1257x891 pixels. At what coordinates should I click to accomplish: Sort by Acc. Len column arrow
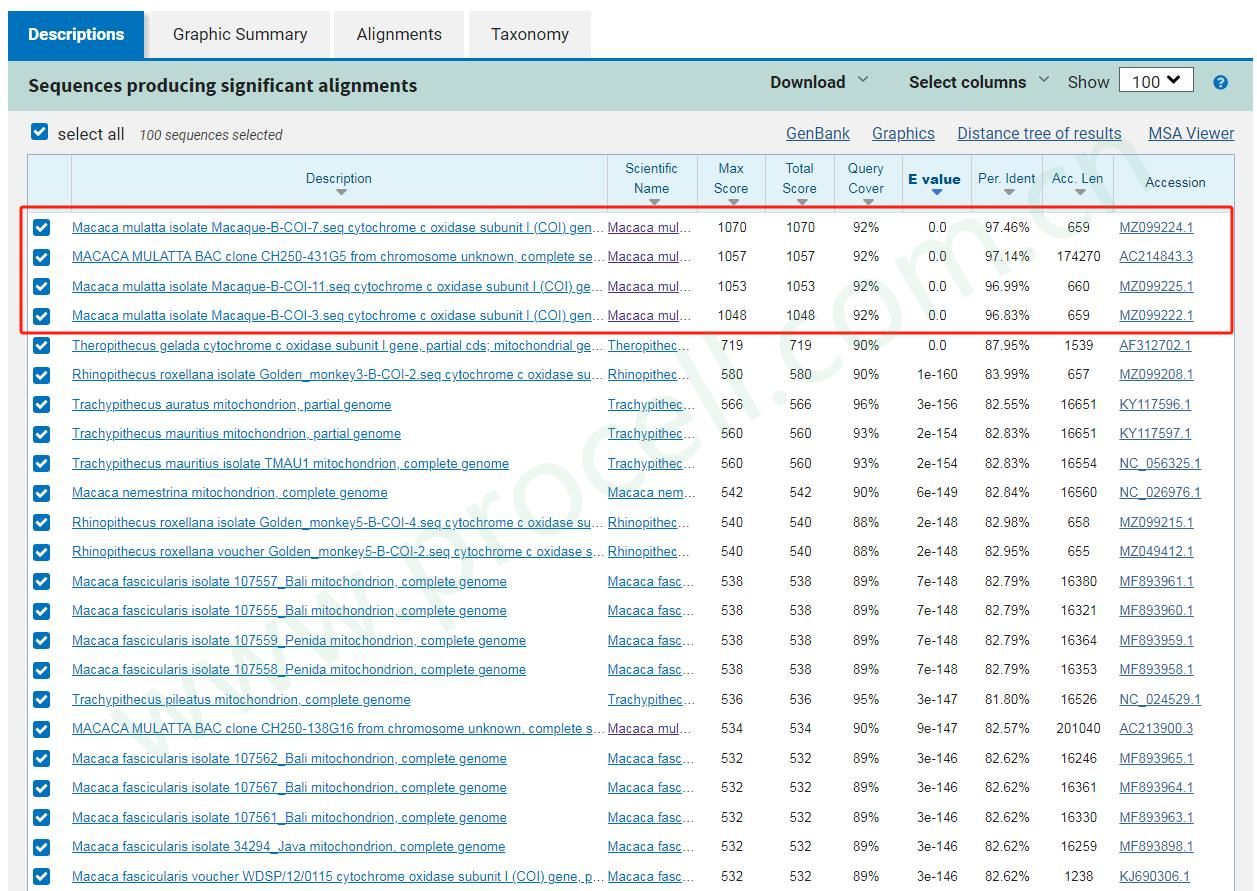pyautogui.click(x=1078, y=193)
